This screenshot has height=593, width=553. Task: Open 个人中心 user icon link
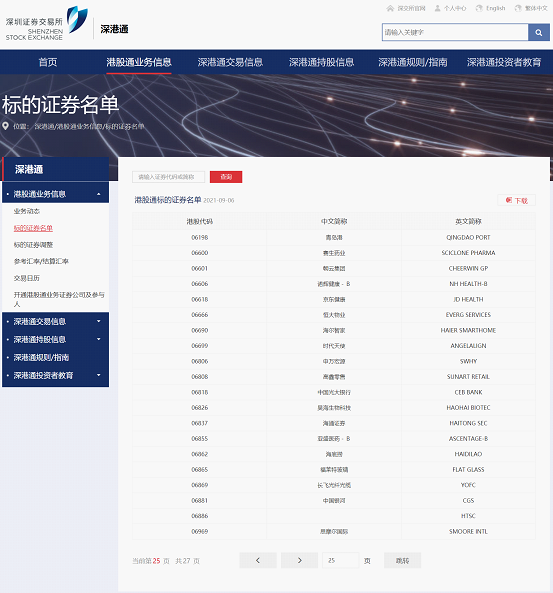(x=450, y=8)
